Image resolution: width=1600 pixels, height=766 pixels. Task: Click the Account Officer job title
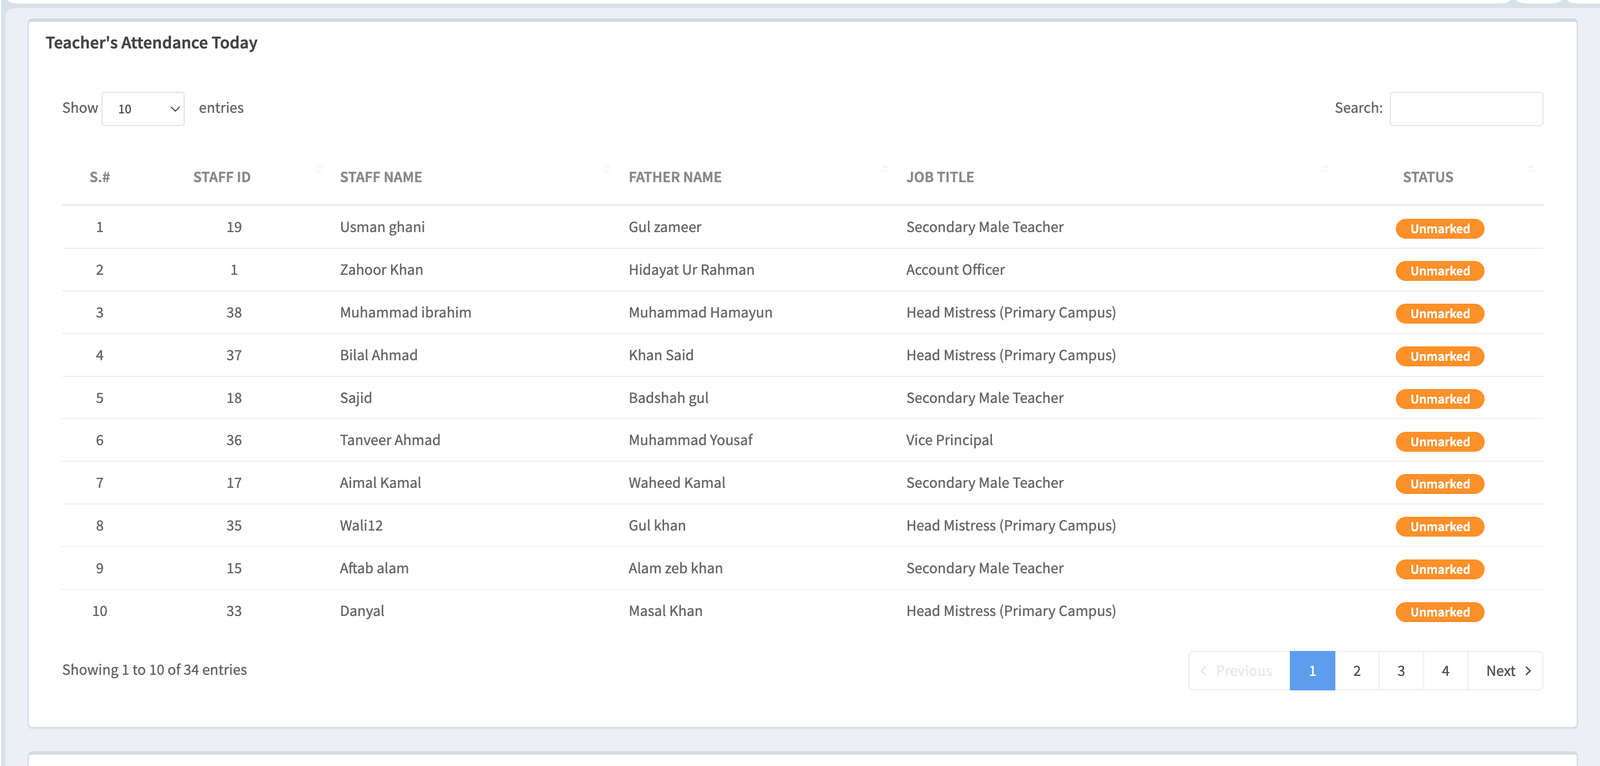coord(955,270)
